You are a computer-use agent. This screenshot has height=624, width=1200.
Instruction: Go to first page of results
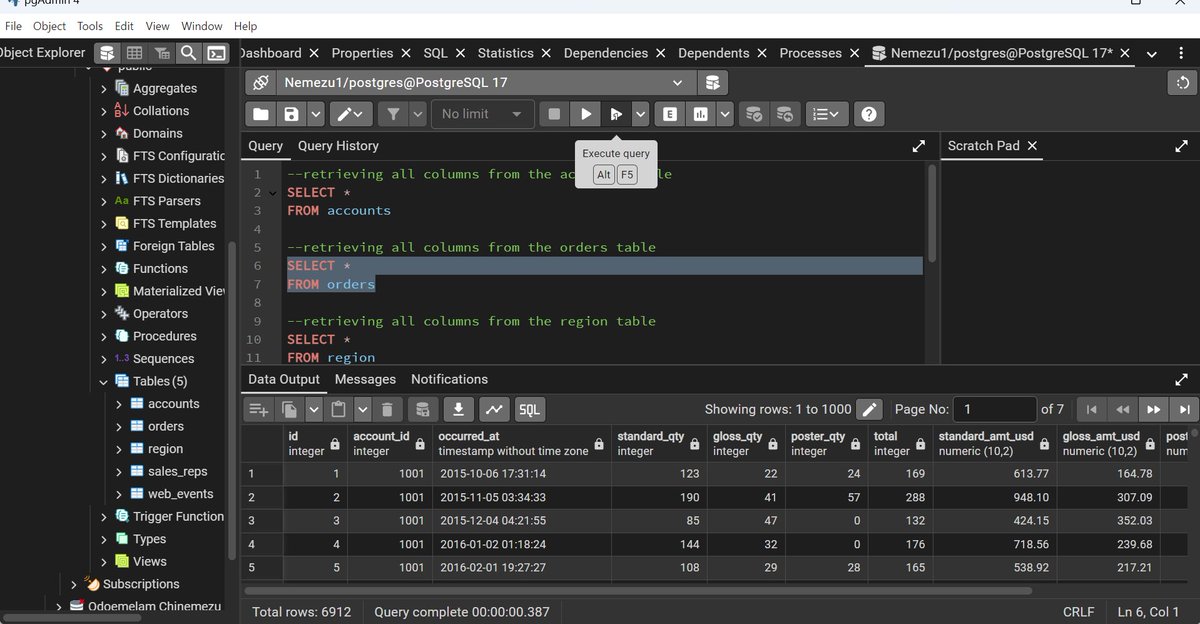(x=1091, y=409)
